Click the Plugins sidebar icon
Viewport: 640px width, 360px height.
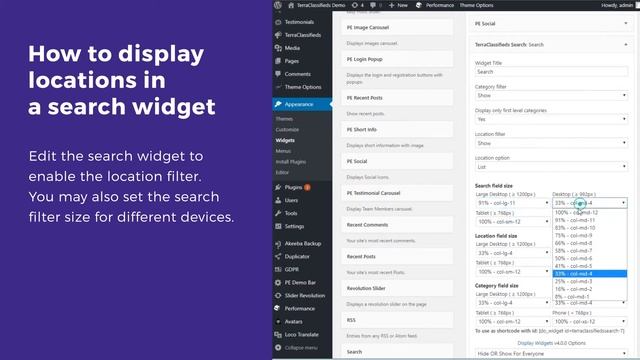(278, 187)
